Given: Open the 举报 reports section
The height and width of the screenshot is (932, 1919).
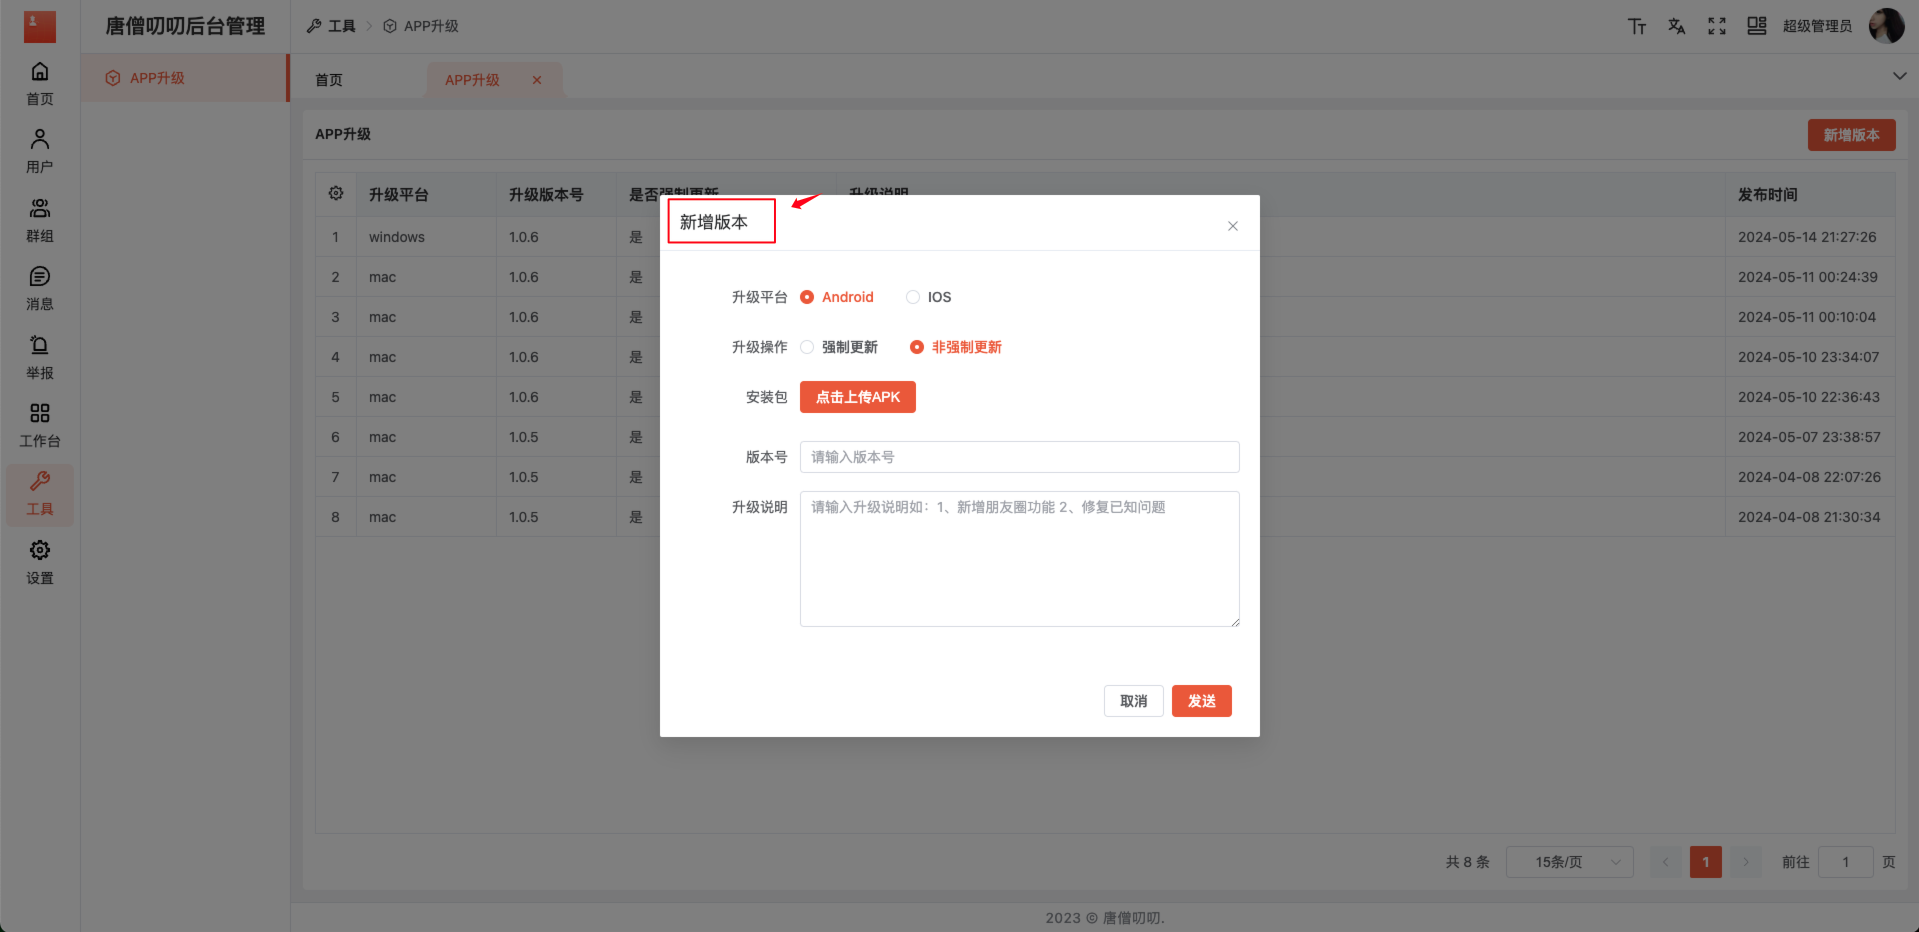Looking at the screenshot, I should tap(39, 356).
